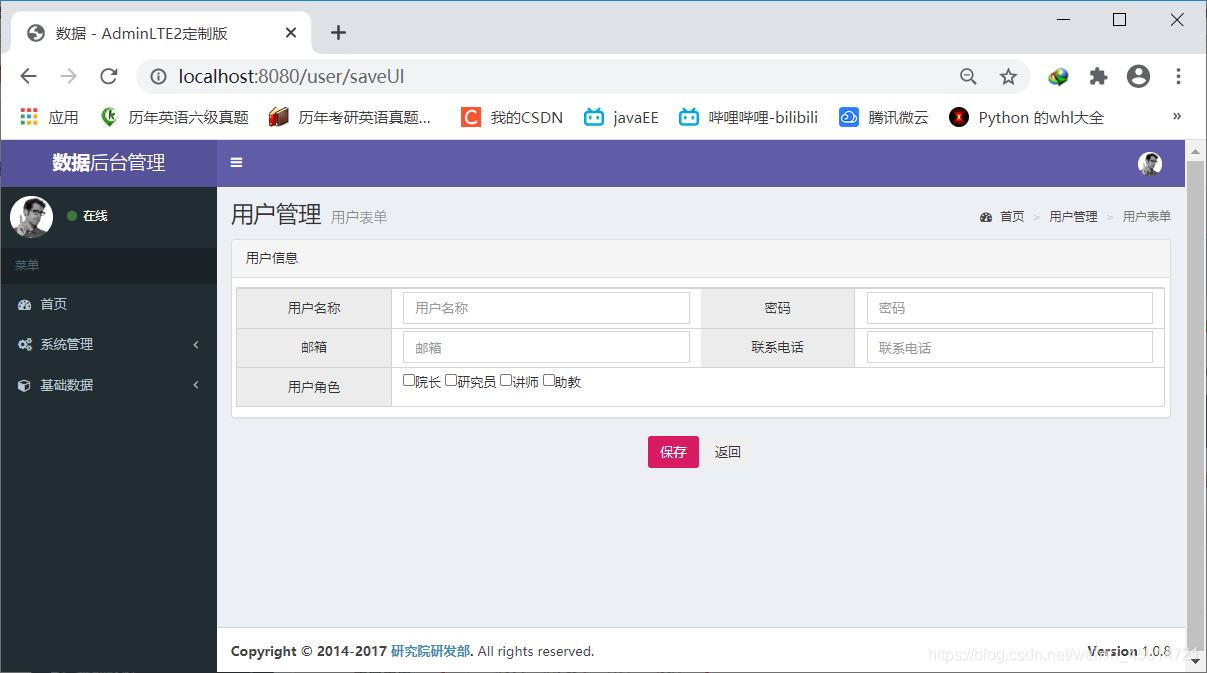
Task: Show more bookmarks with the double chevron
Action: [x=1177, y=116]
